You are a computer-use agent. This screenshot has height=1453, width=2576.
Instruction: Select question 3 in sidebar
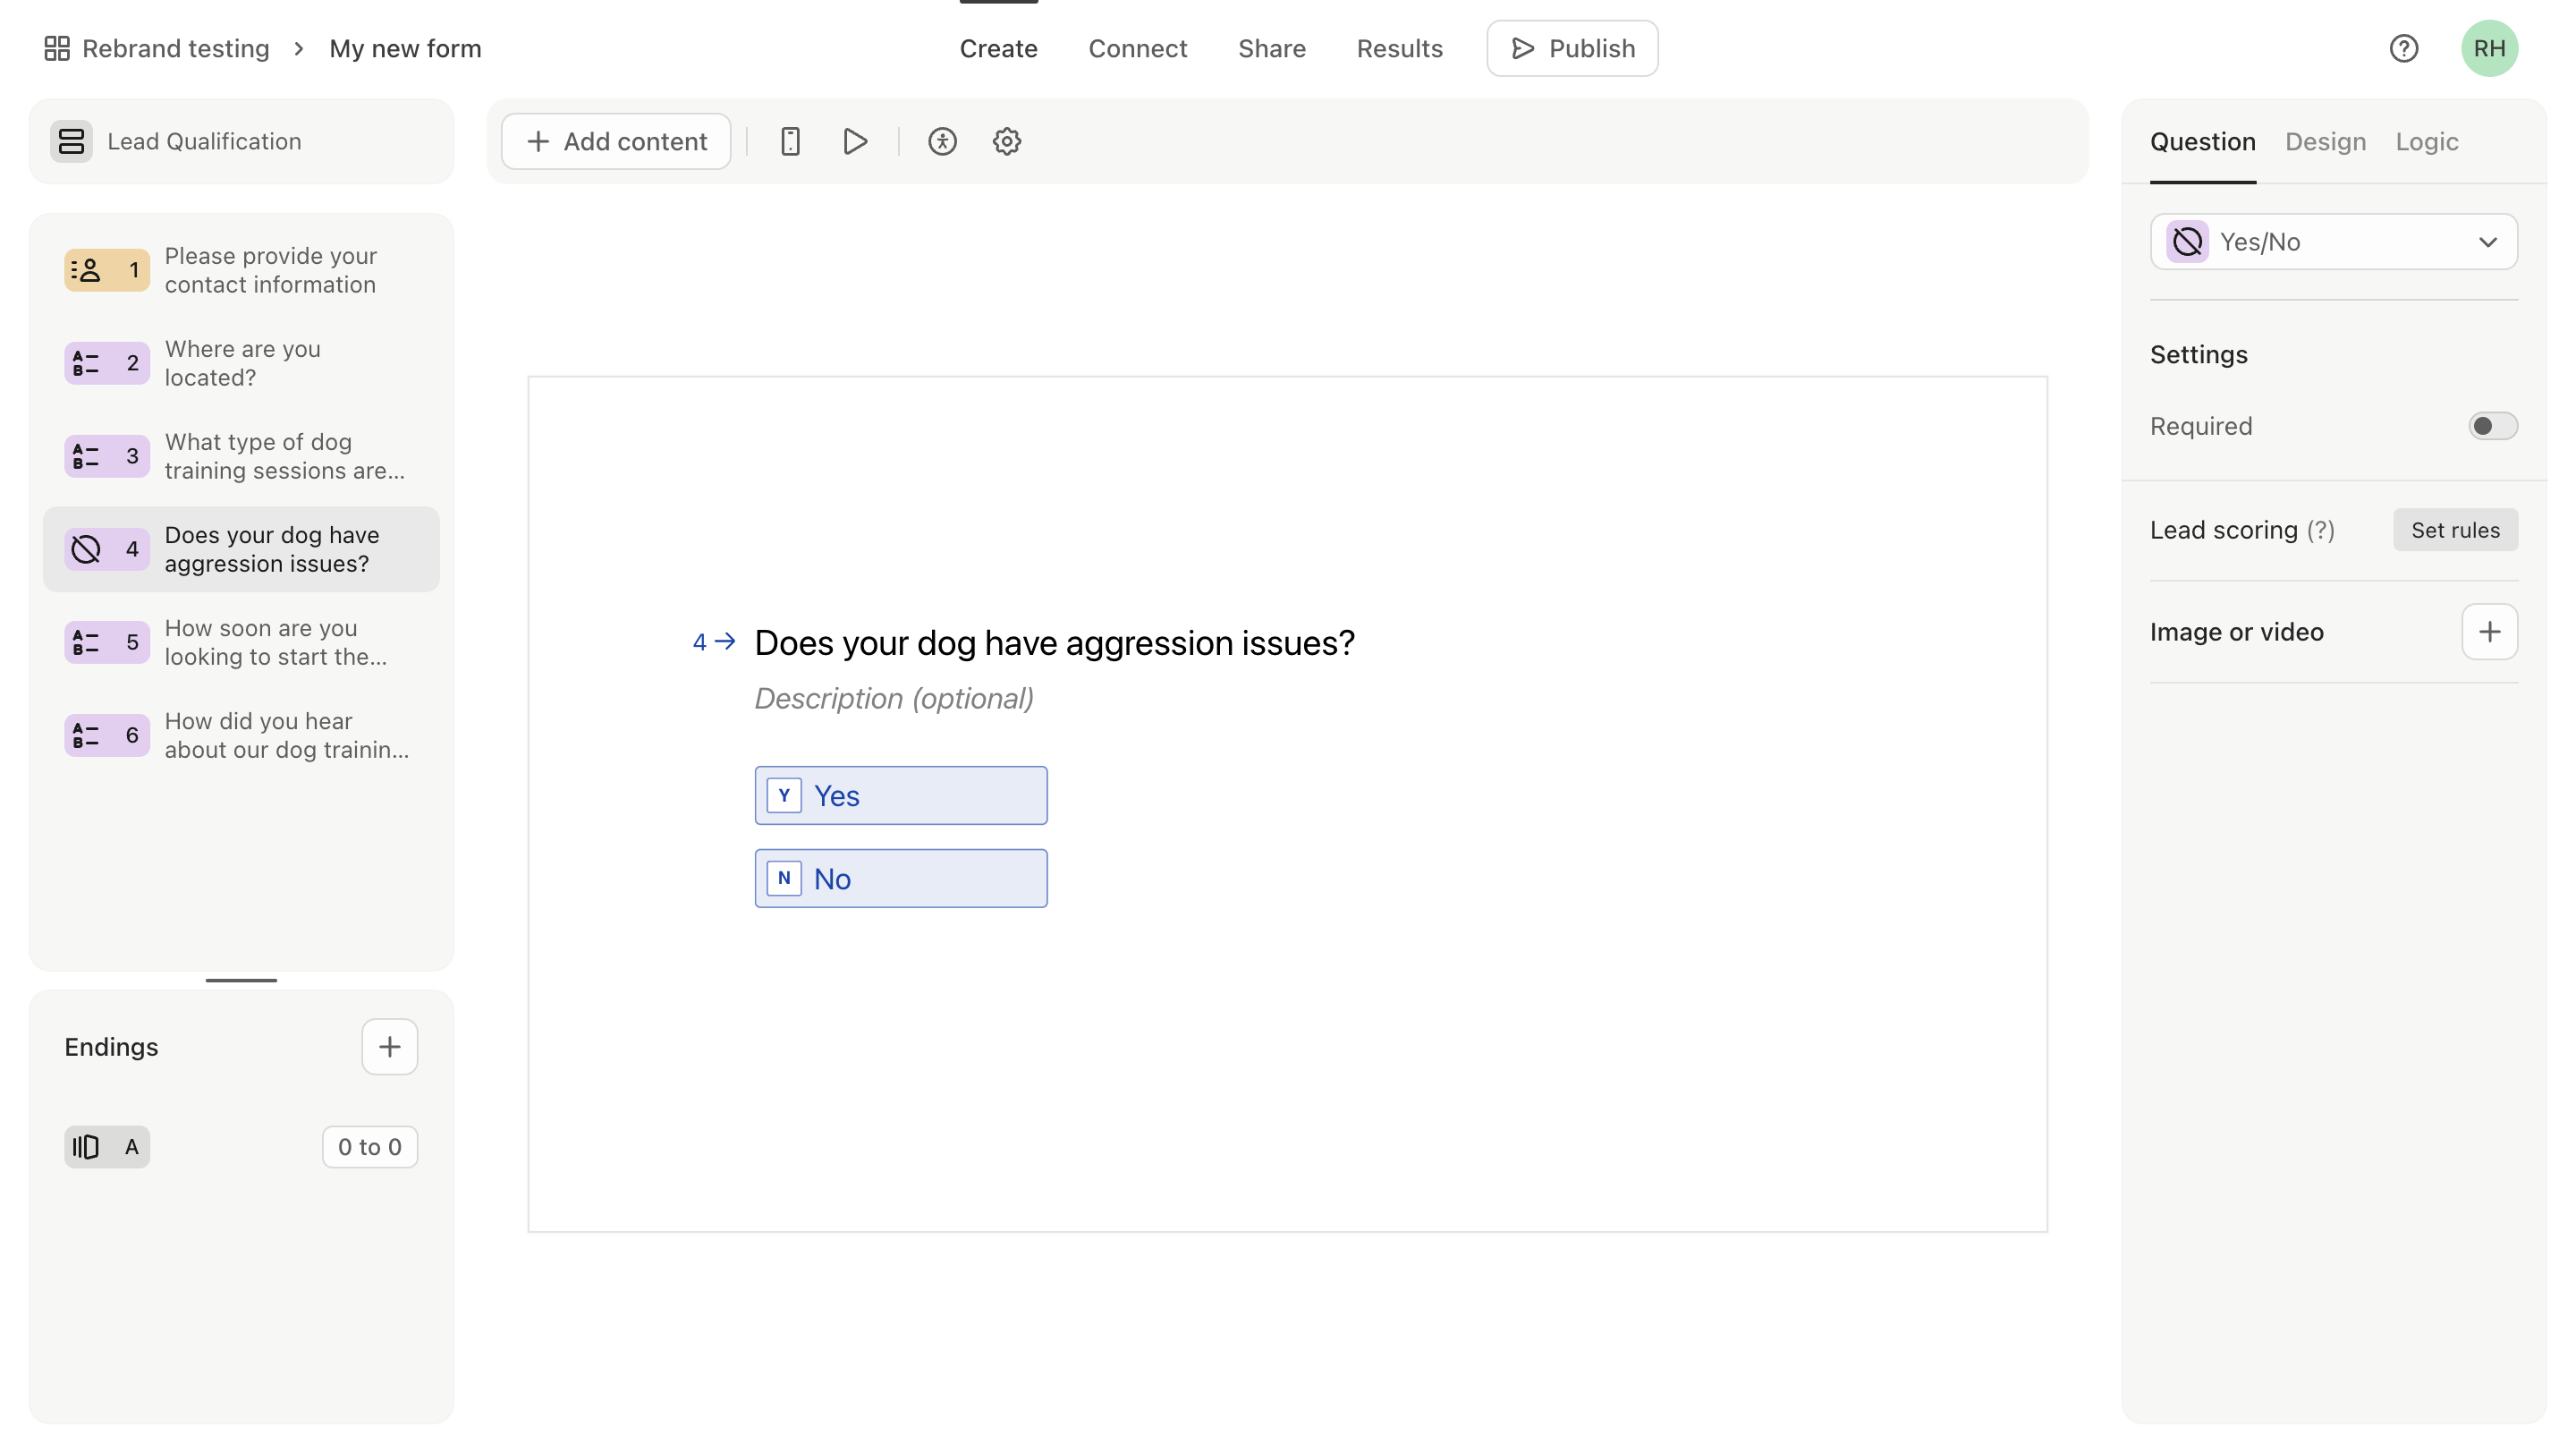point(241,456)
